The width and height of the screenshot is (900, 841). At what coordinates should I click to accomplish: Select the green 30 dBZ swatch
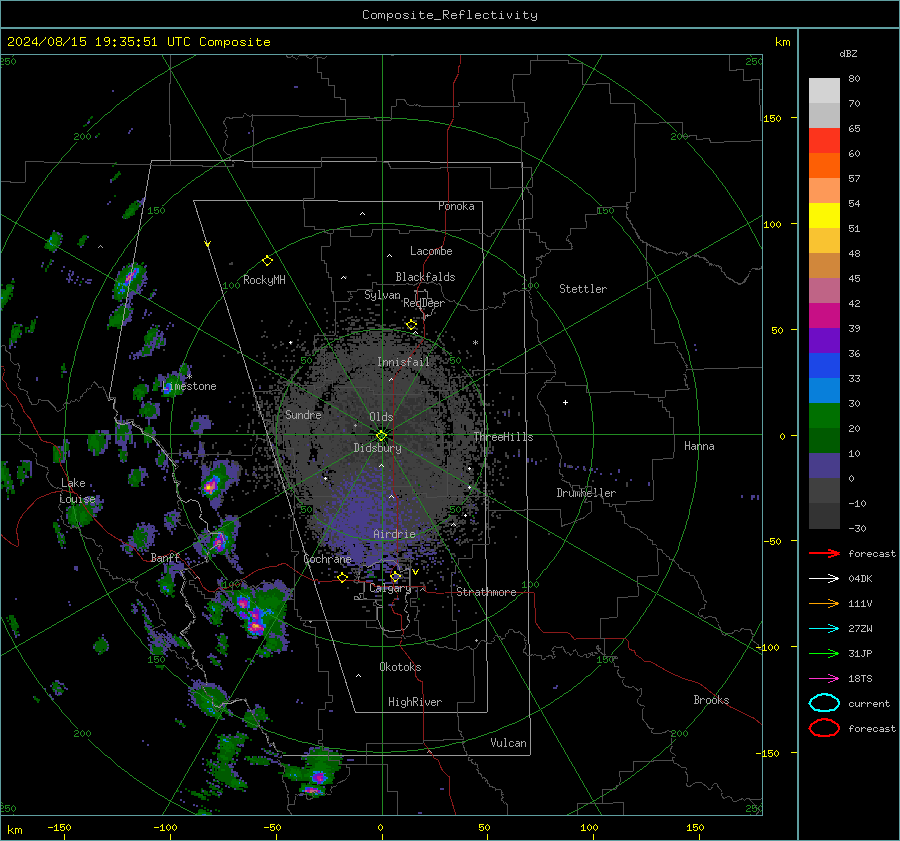tap(824, 415)
